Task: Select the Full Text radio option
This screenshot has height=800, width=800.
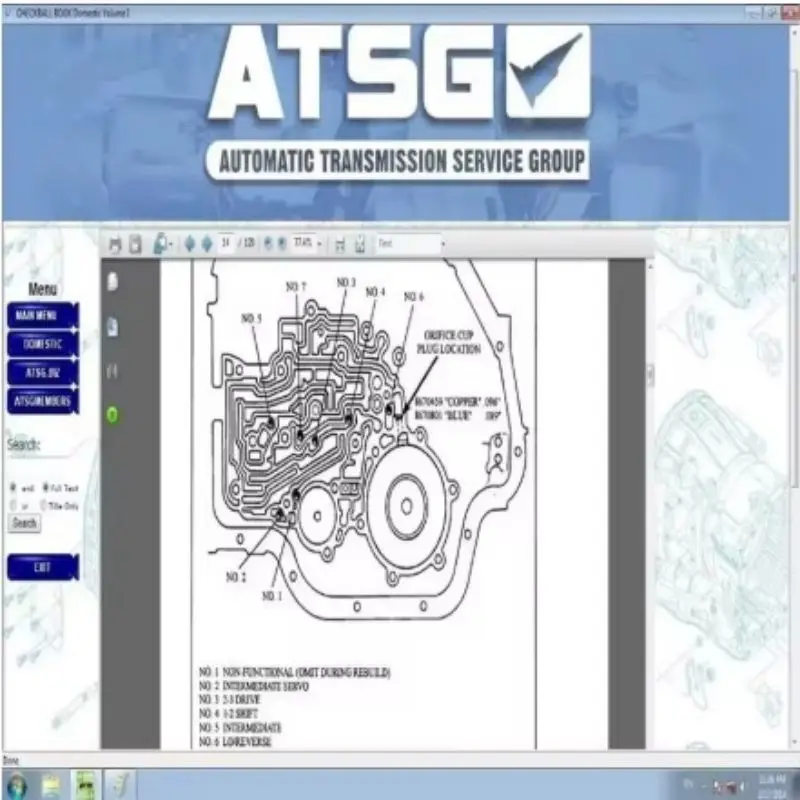Action: [x=45, y=488]
